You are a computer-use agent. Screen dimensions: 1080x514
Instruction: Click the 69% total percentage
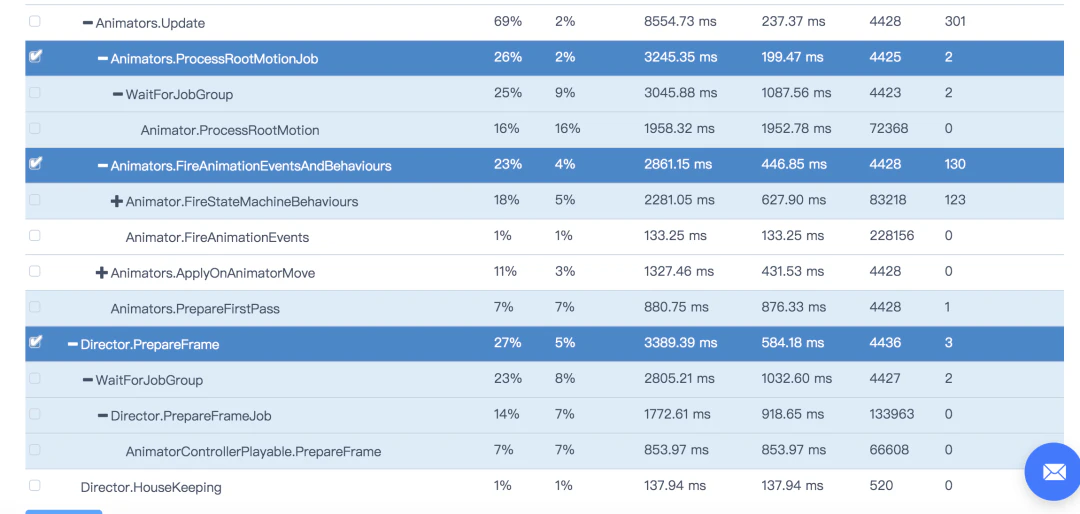tap(508, 21)
